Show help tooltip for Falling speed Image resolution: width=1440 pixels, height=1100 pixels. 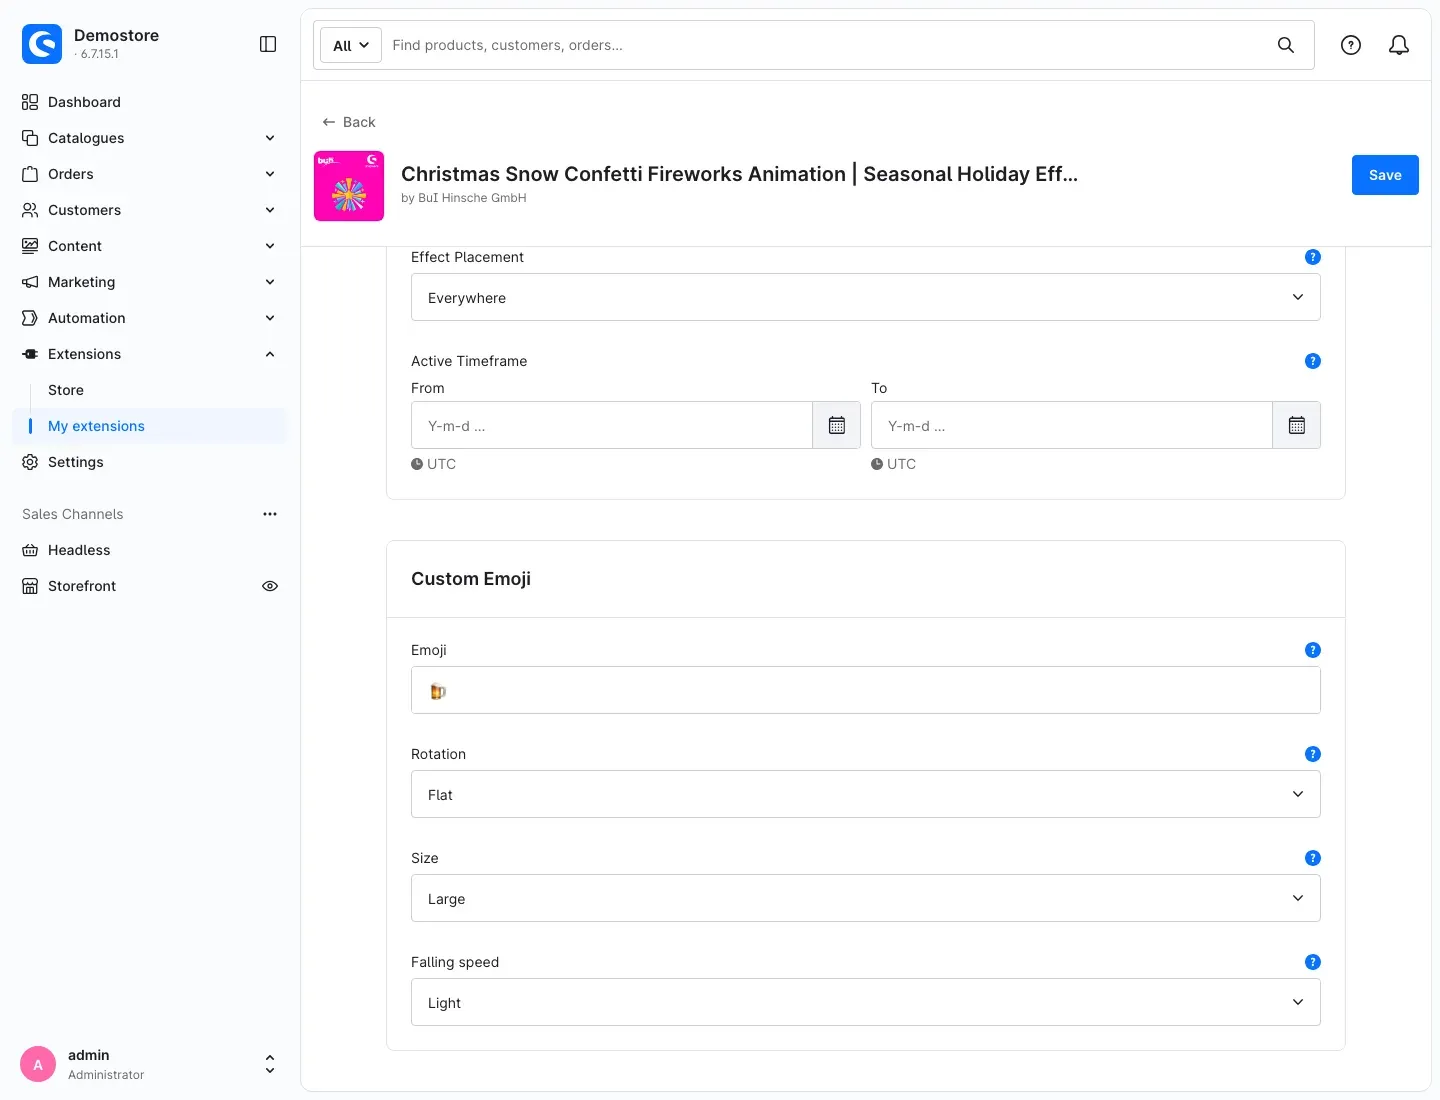click(x=1313, y=962)
